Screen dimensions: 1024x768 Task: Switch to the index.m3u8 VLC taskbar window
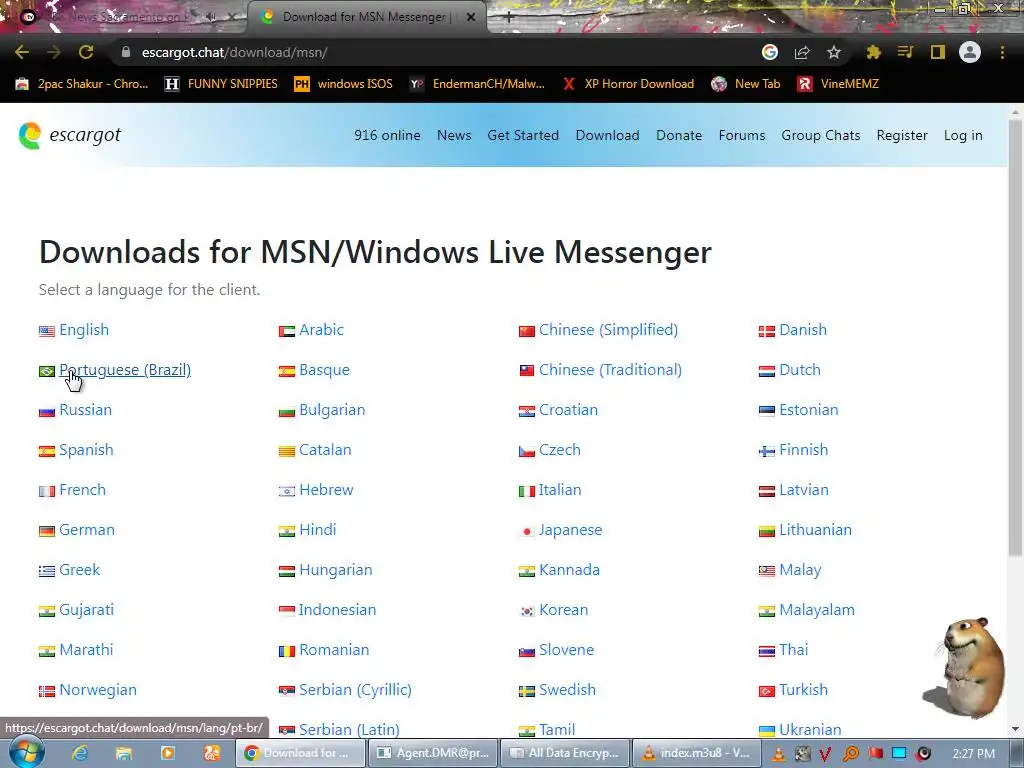tap(697, 753)
